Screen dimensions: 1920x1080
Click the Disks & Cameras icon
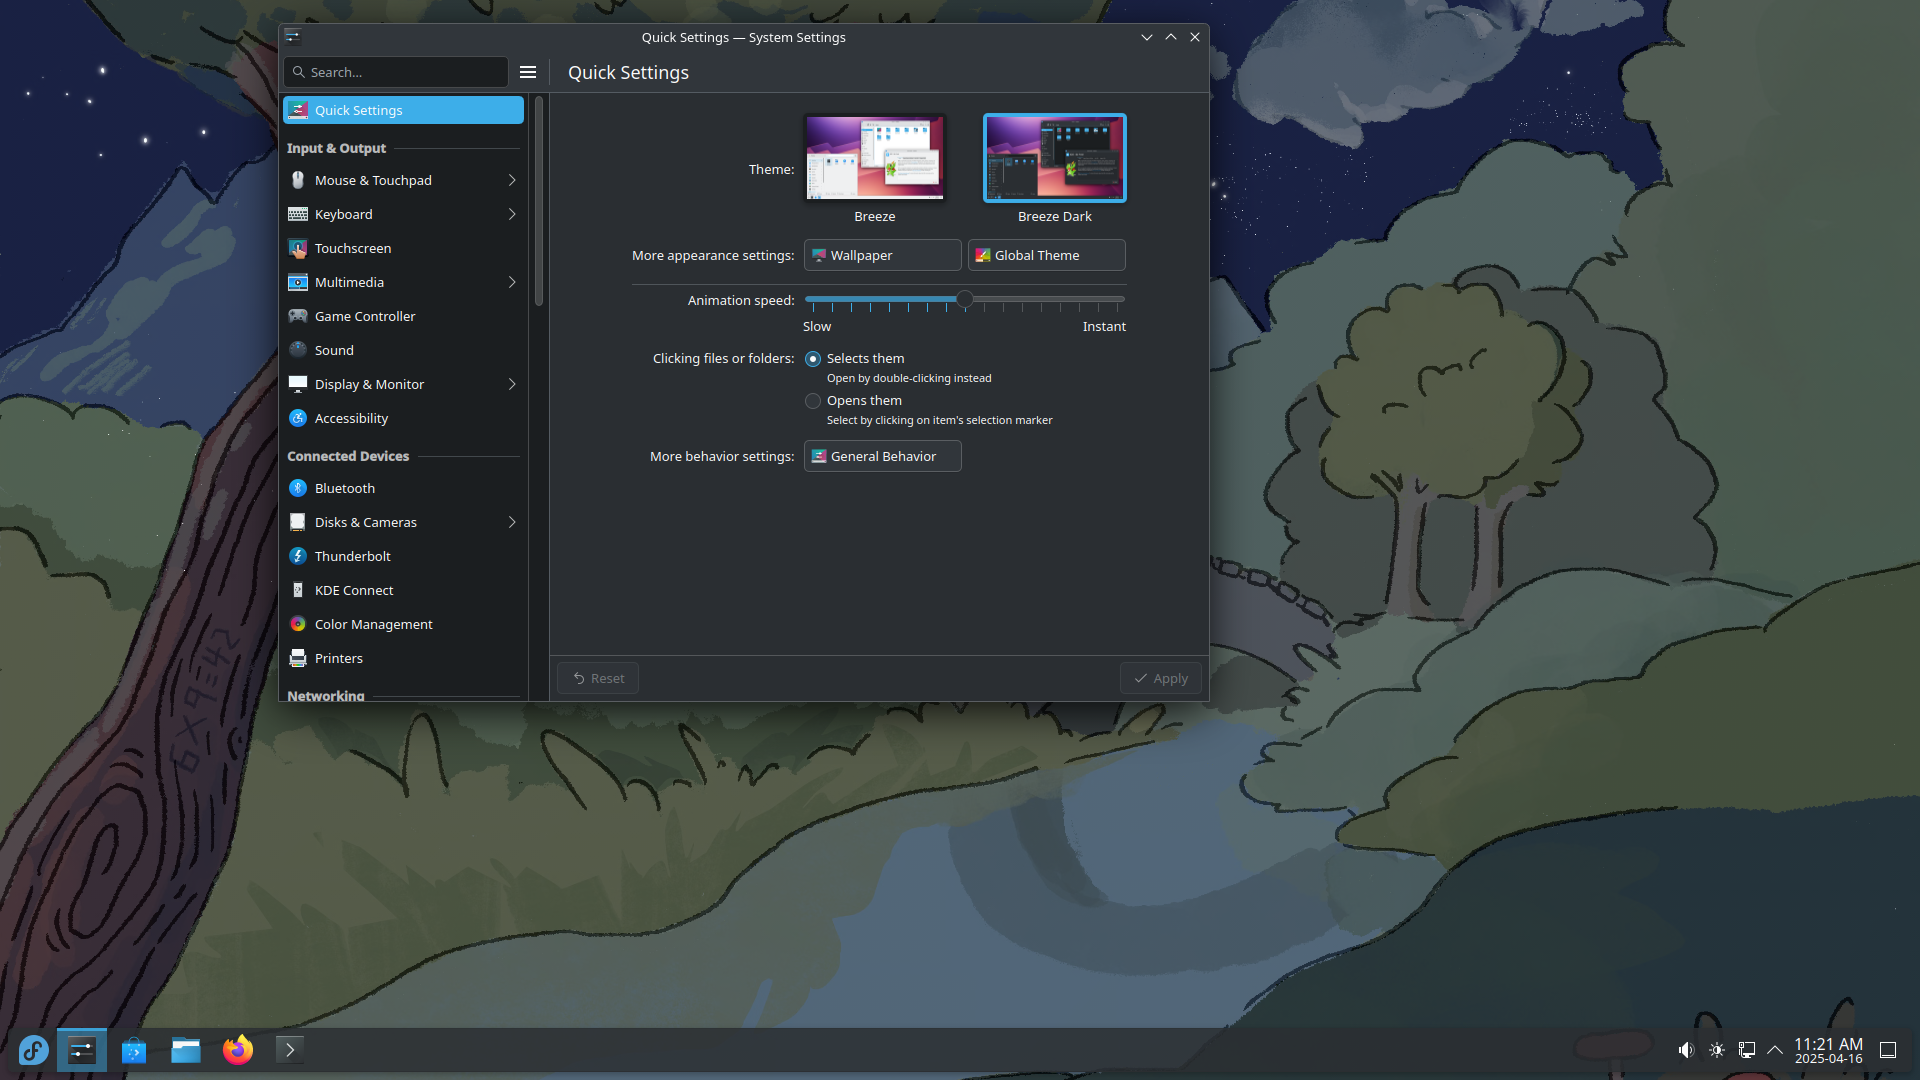(x=298, y=522)
